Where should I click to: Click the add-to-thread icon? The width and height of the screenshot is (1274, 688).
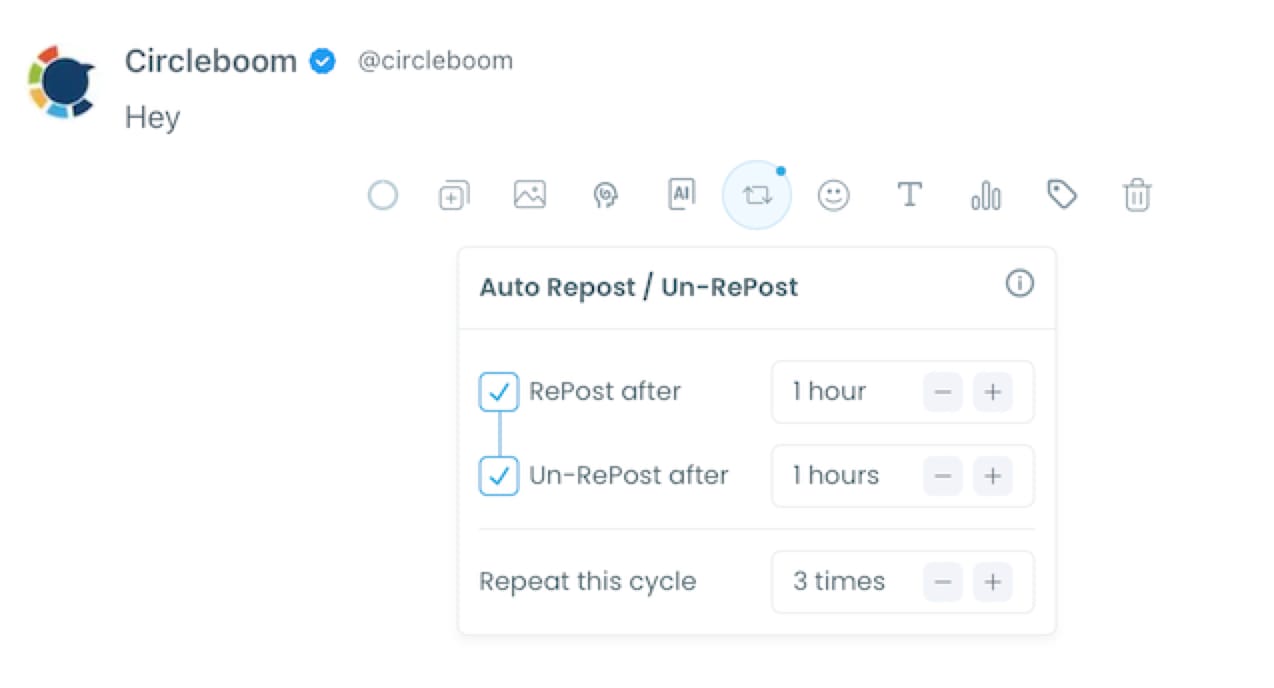point(454,195)
